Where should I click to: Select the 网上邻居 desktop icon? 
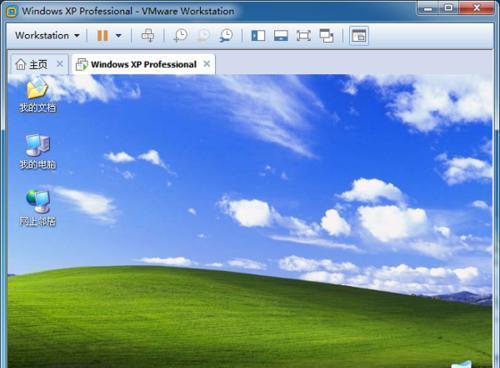pos(37,208)
